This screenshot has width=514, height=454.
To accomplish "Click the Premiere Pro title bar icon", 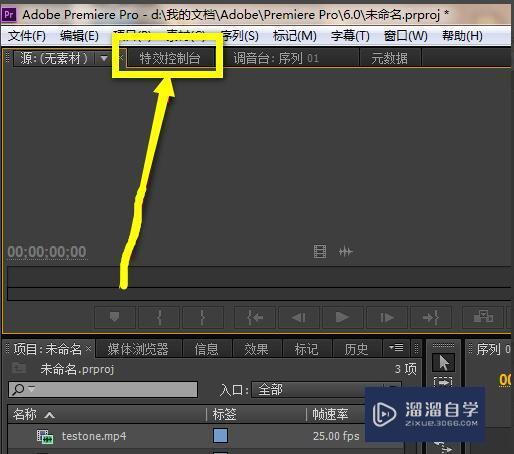I will coord(9,15).
